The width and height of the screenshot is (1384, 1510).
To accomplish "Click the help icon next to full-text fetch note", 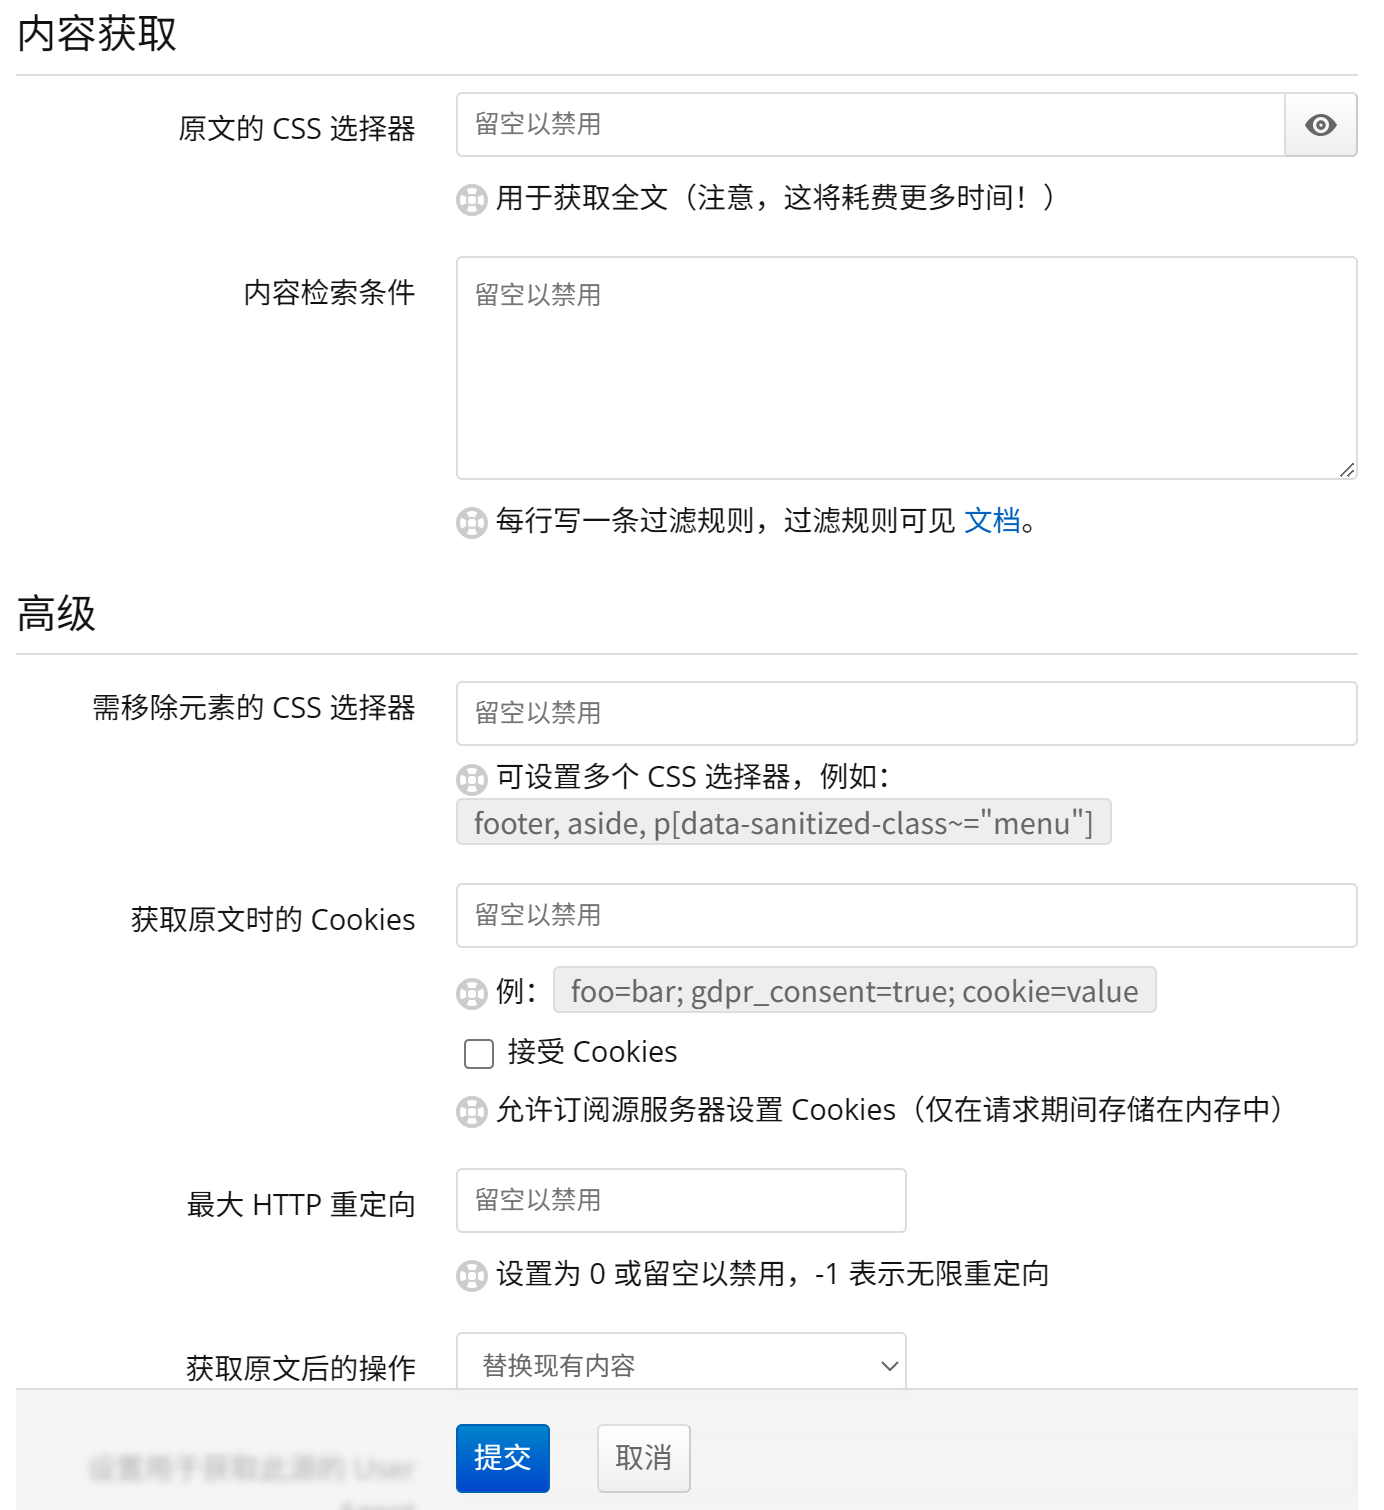I will pyautogui.click(x=471, y=199).
